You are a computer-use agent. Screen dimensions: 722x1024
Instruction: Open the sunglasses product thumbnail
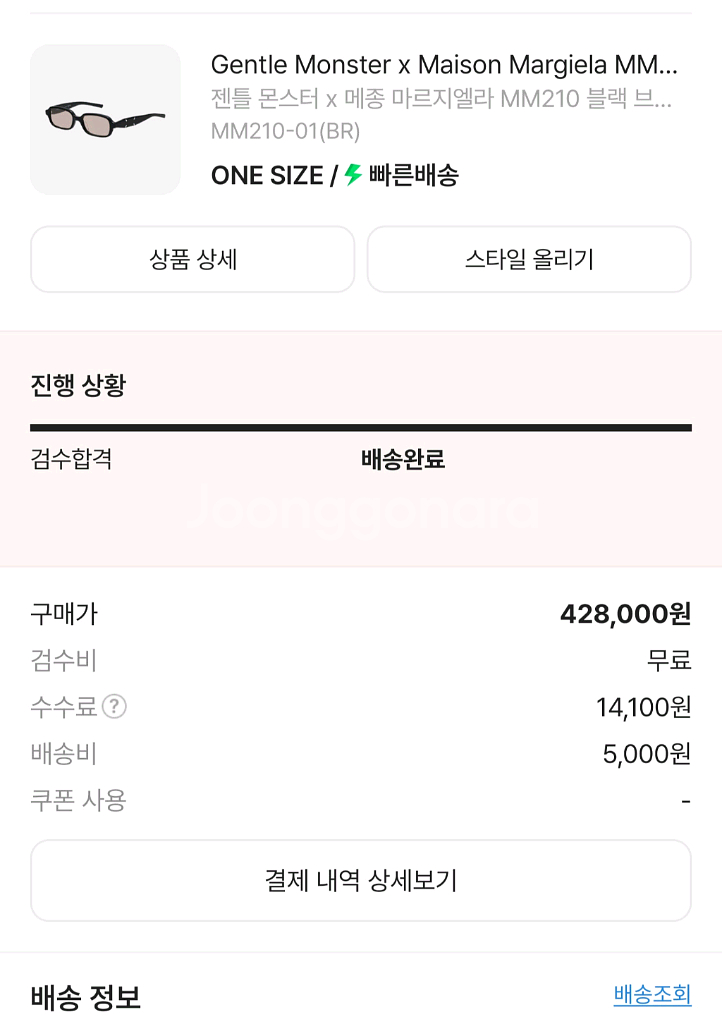105,120
